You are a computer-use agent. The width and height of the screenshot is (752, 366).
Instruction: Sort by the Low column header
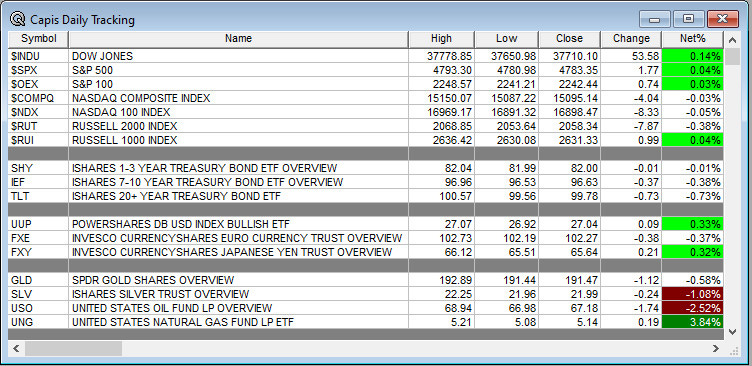[506, 39]
